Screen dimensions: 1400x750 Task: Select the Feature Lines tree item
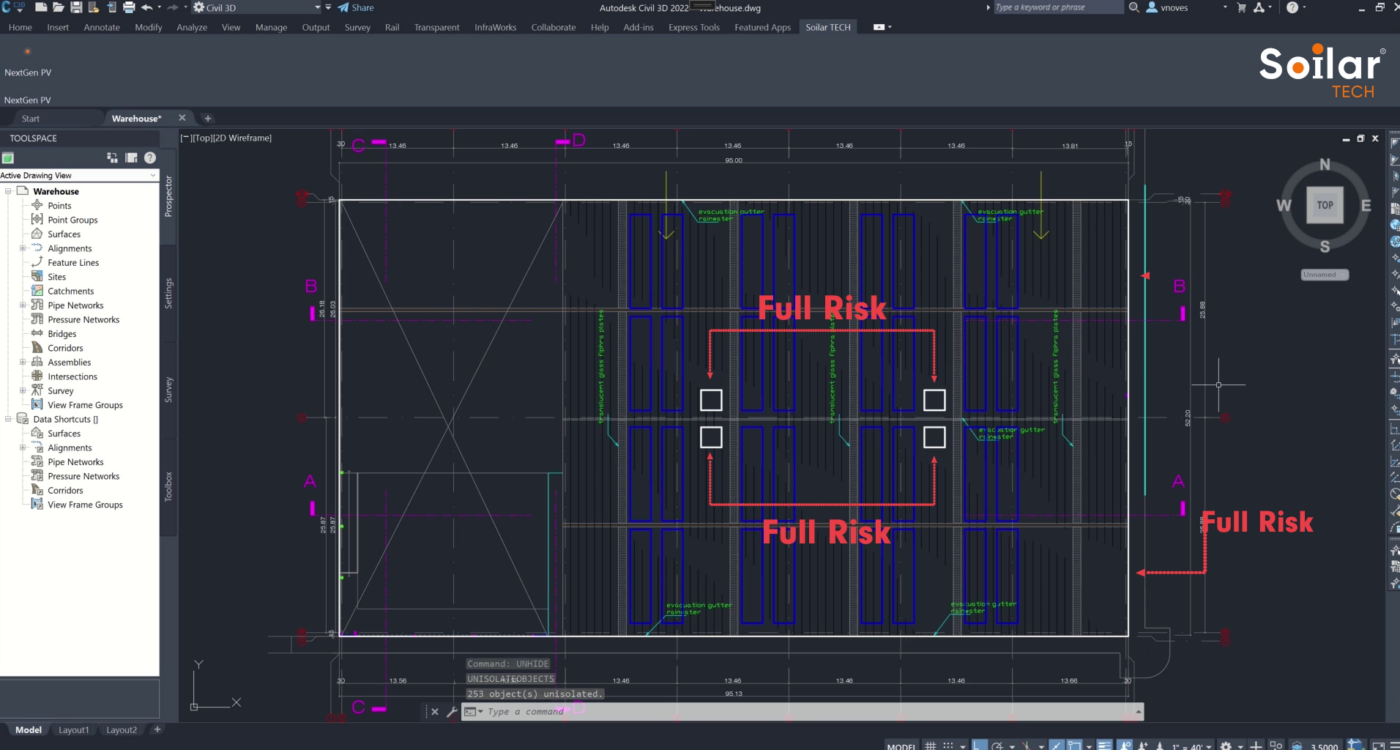[73, 263]
